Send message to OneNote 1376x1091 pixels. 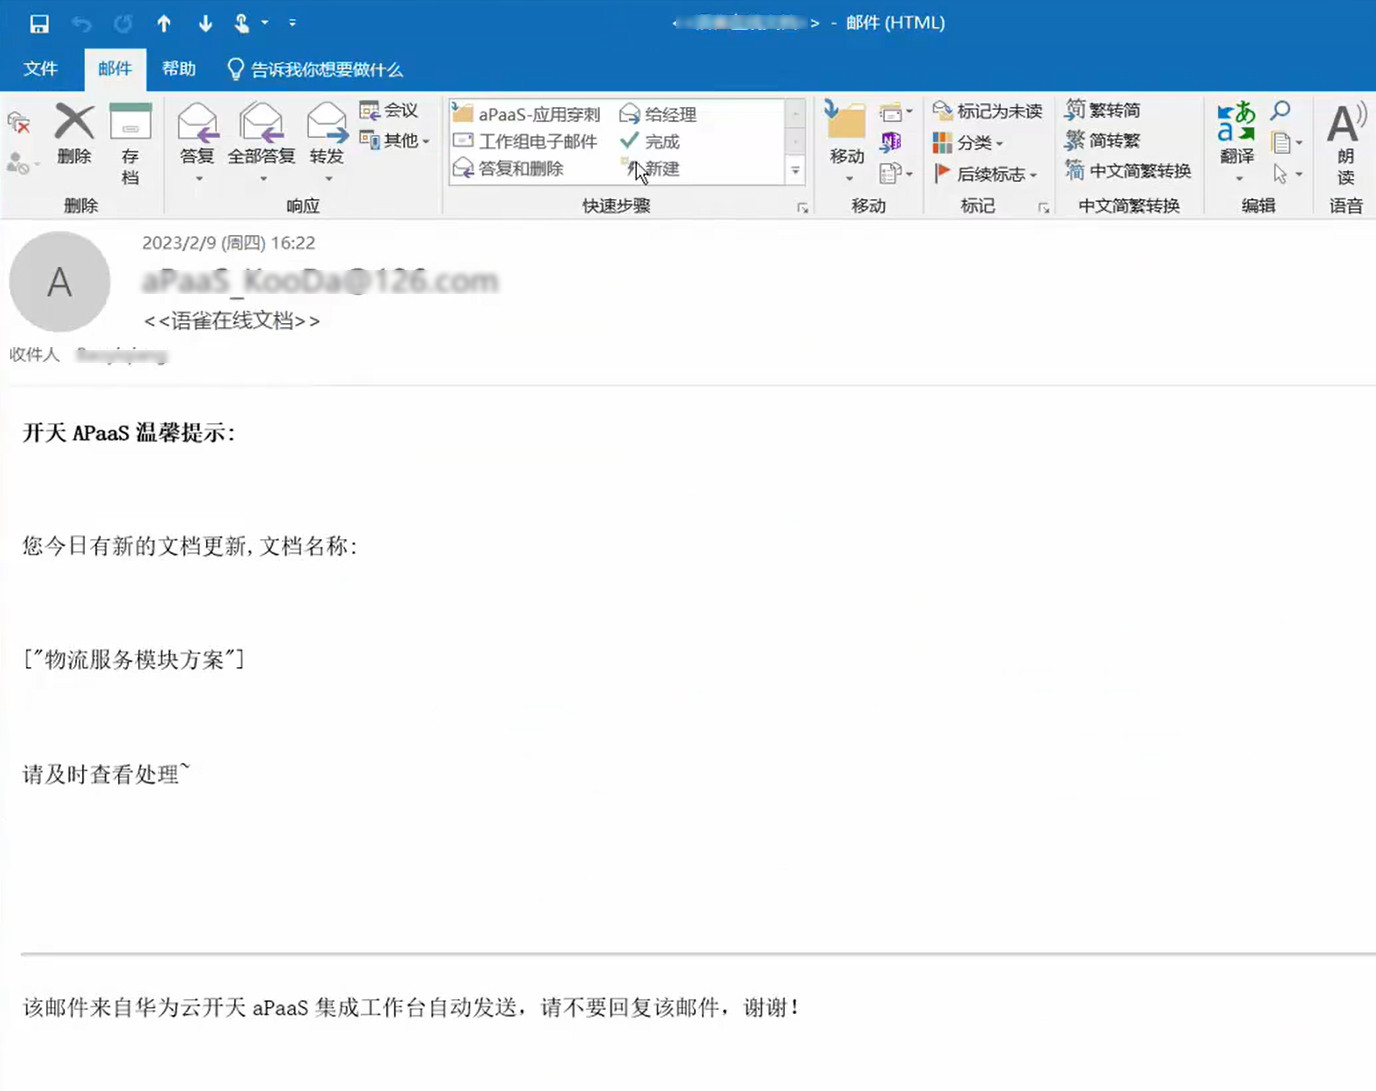click(891, 142)
